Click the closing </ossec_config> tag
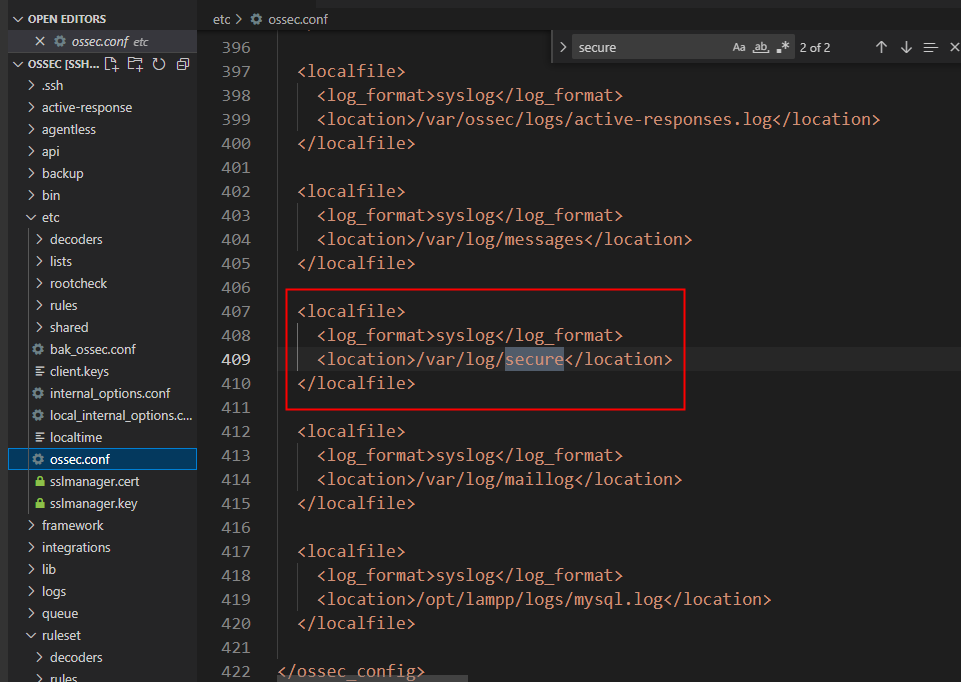The image size is (961, 682). (351, 672)
